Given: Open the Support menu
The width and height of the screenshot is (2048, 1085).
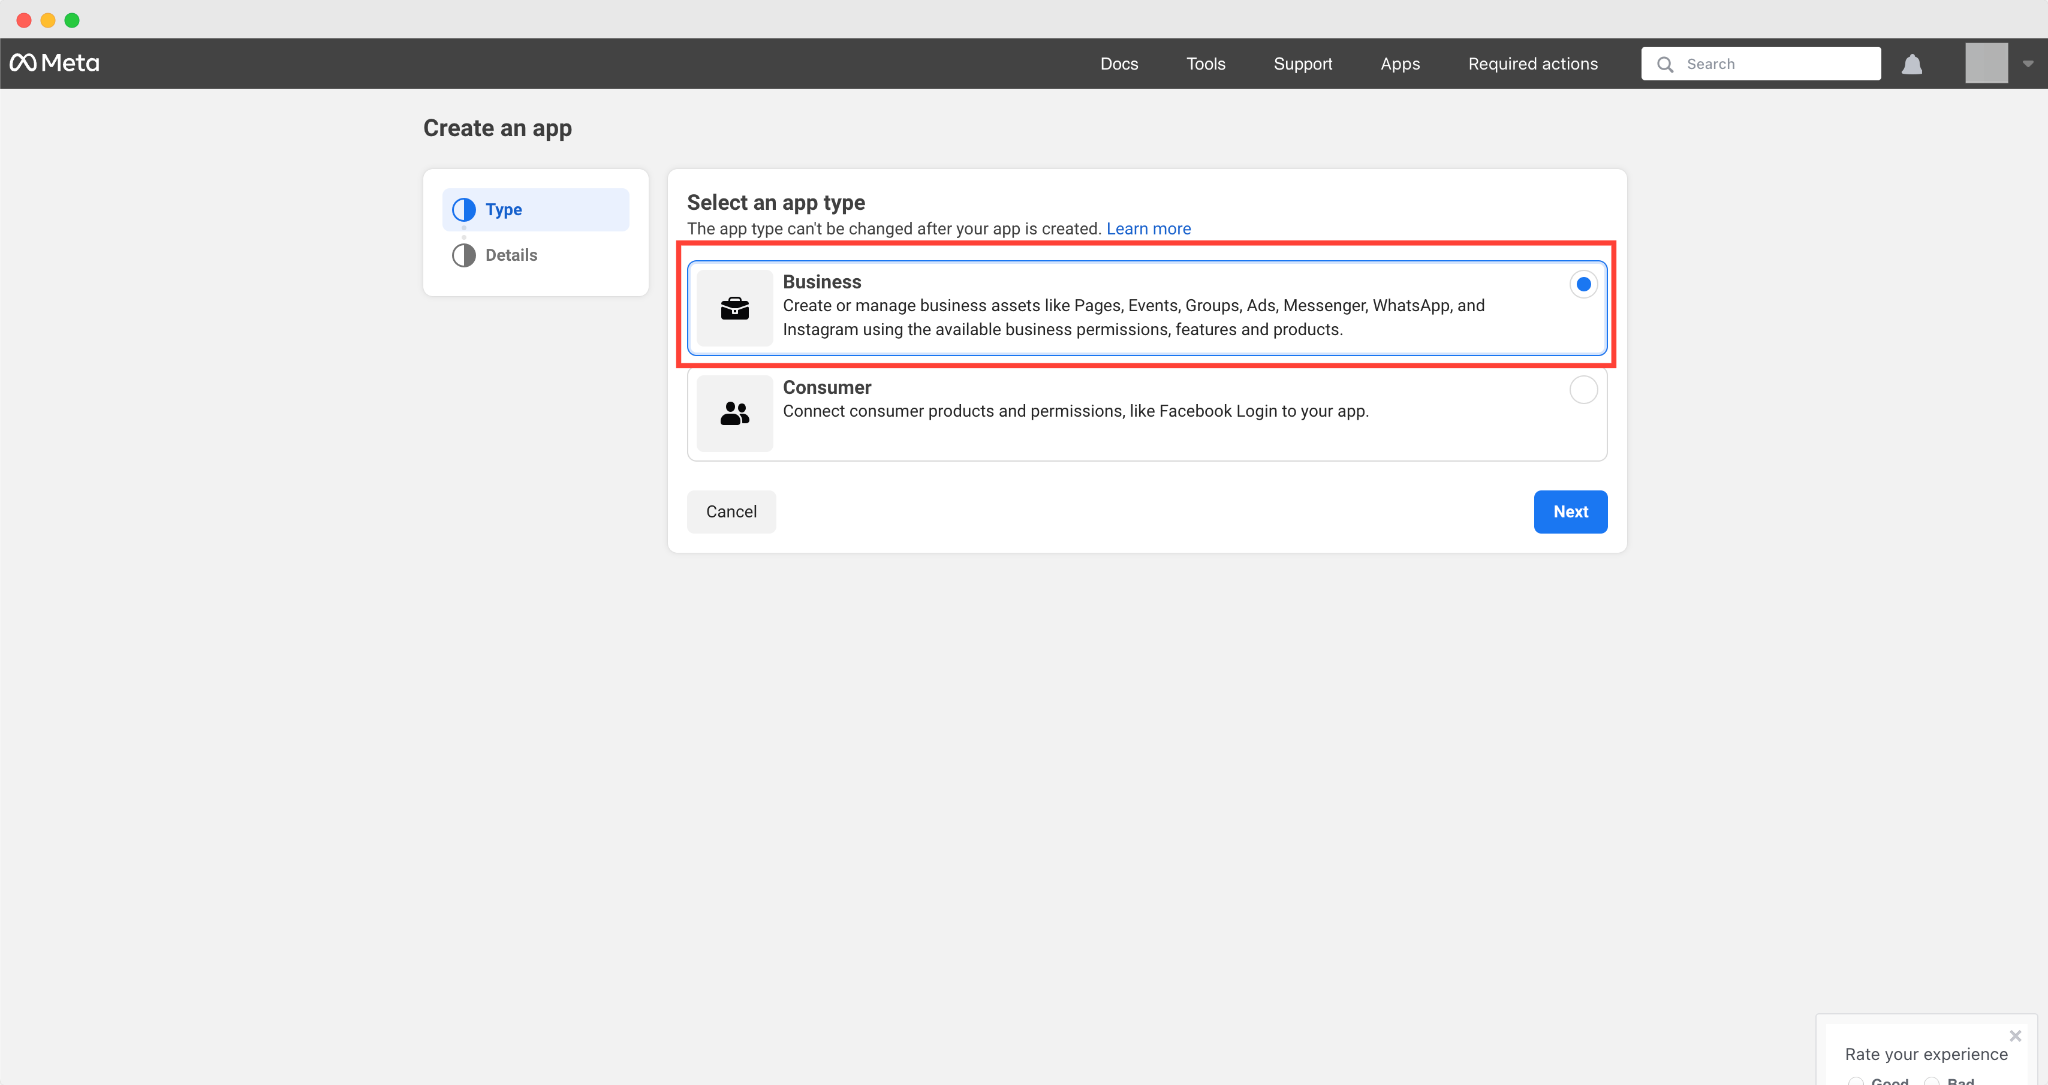Looking at the screenshot, I should tap(1302, 64).
